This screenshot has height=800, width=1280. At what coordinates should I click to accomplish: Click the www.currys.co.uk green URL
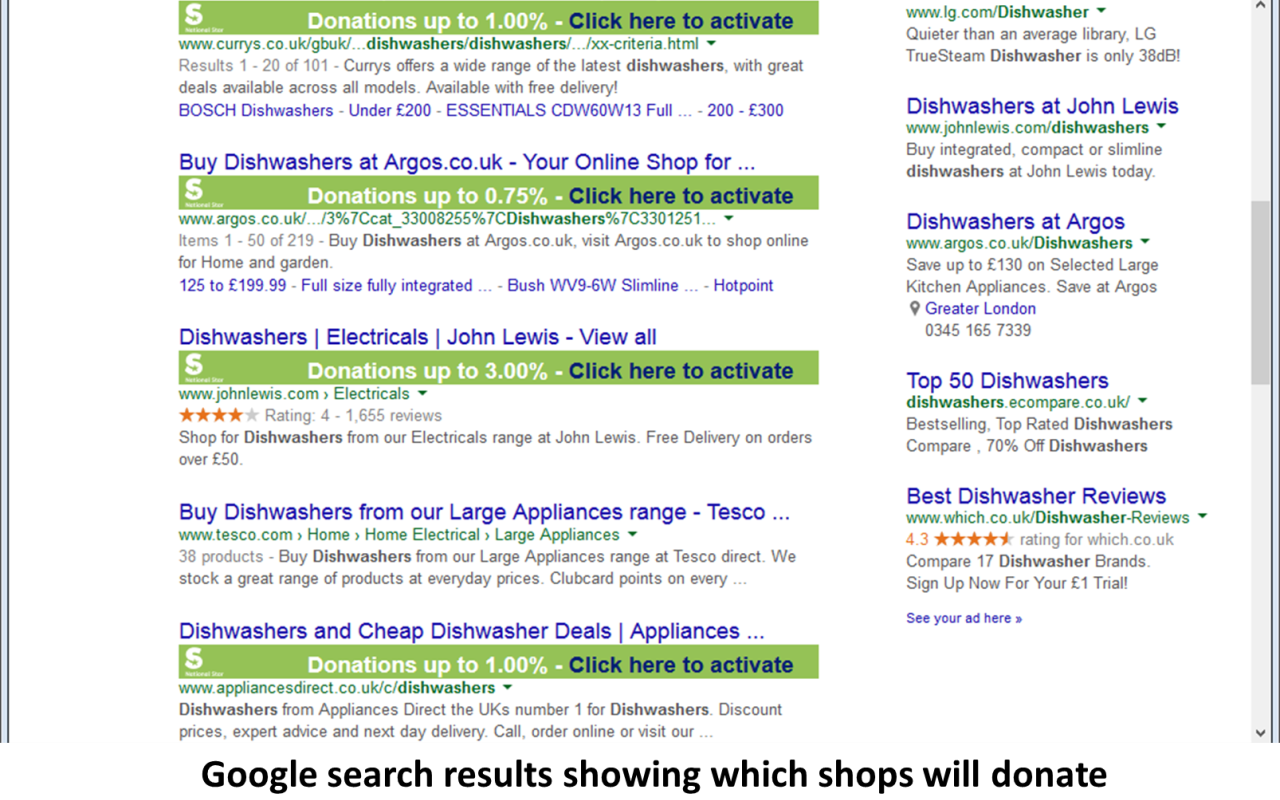click(x=439, y=44)
